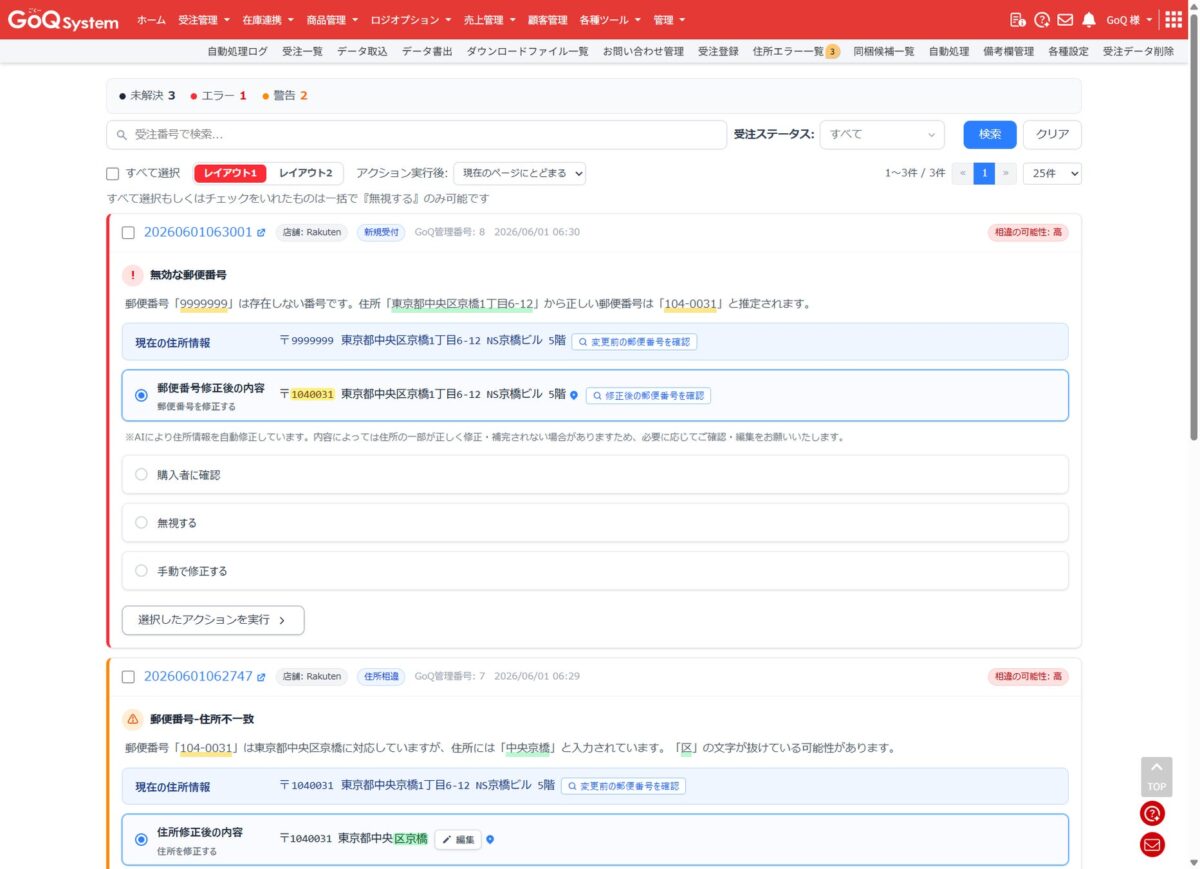Open the apps grid icon
This screenshot has height=869, width=1200.
coord(1174,20)
